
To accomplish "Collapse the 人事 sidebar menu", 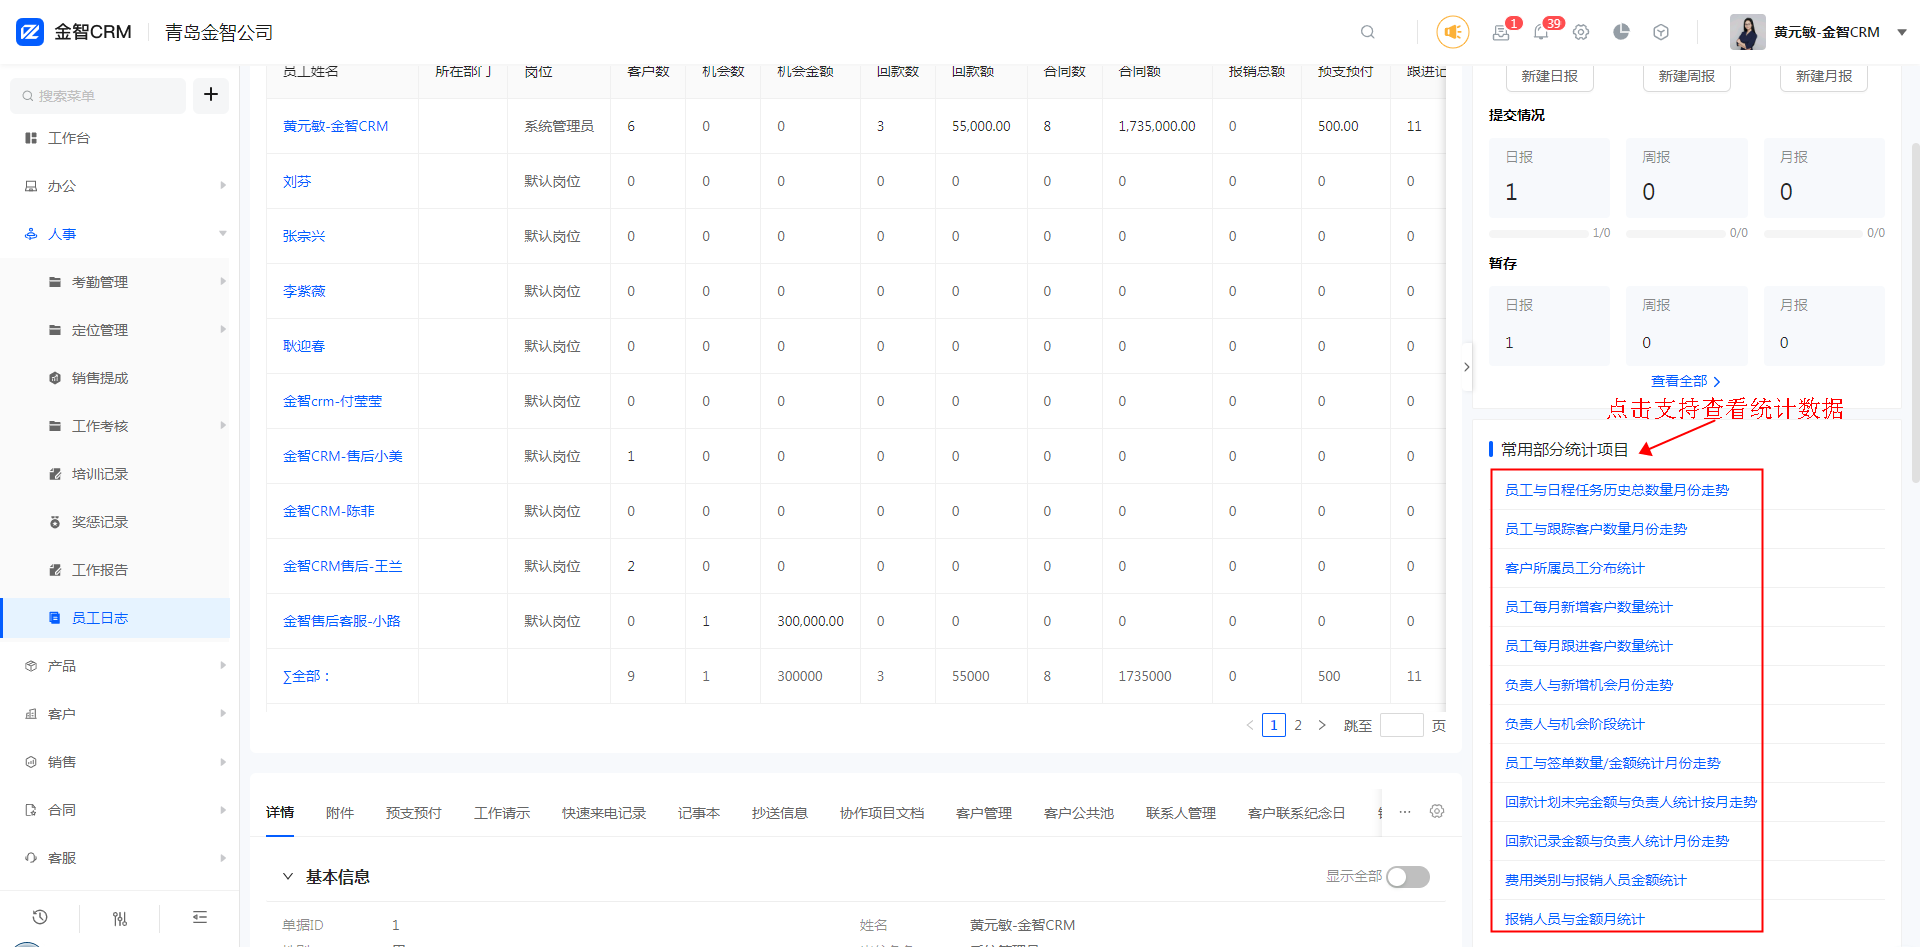I will tap(119, 234).
